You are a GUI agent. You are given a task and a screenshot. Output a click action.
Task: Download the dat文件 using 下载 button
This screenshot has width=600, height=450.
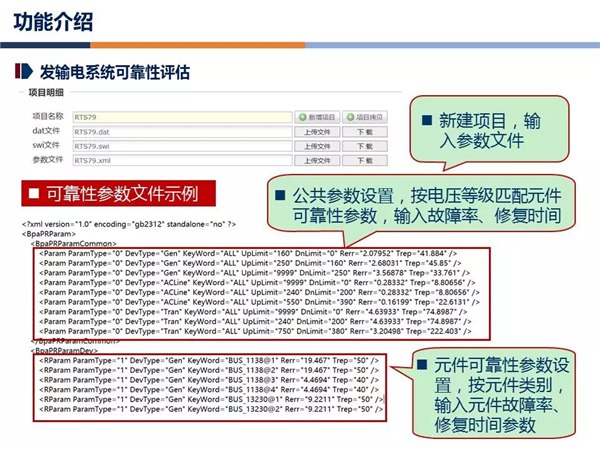tap(364, 131)
